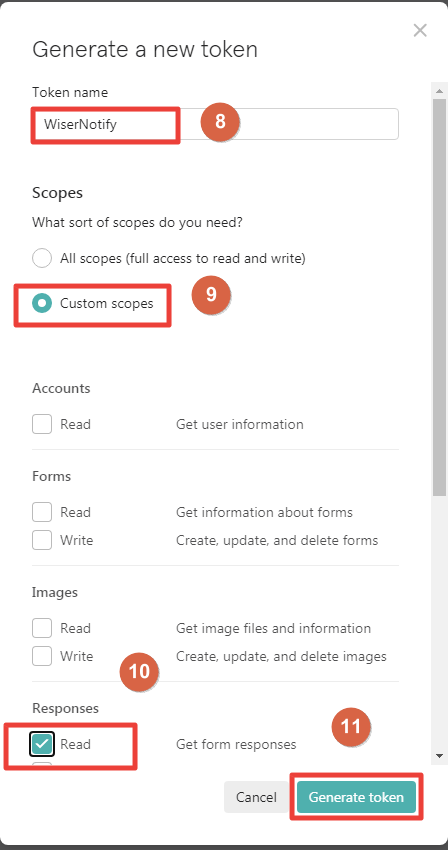Check Forms Write scope
448x850 pixels.
pos(42,540)
